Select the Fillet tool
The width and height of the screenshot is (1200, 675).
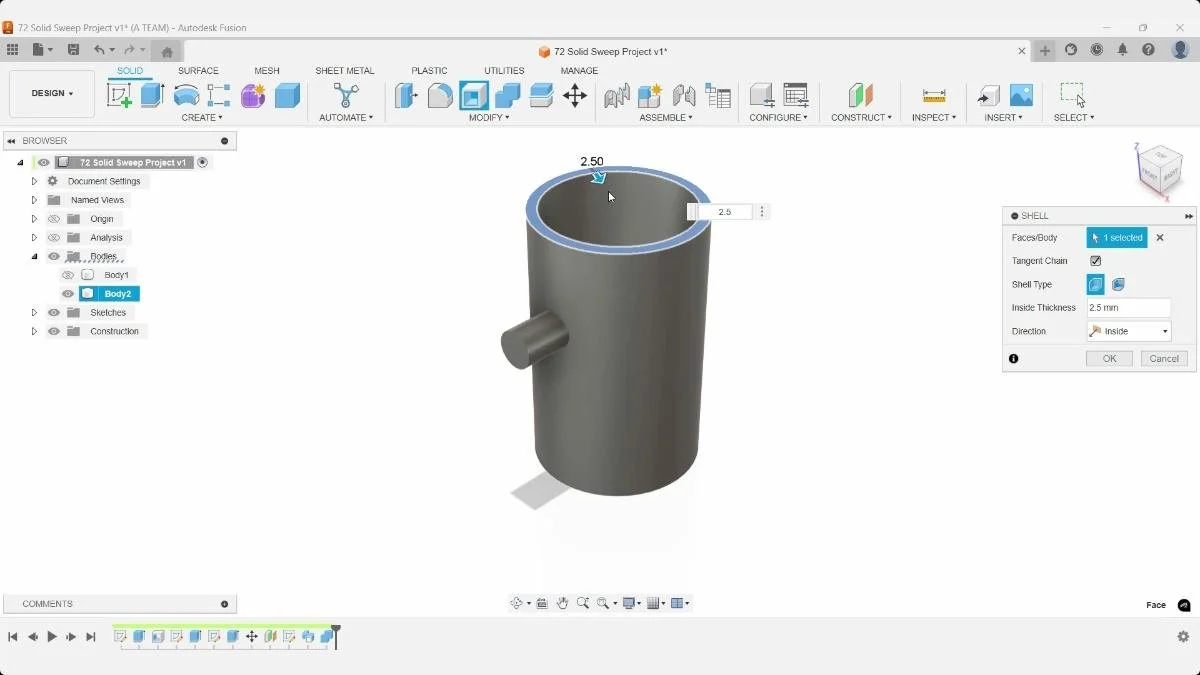[x=440, y=95]
